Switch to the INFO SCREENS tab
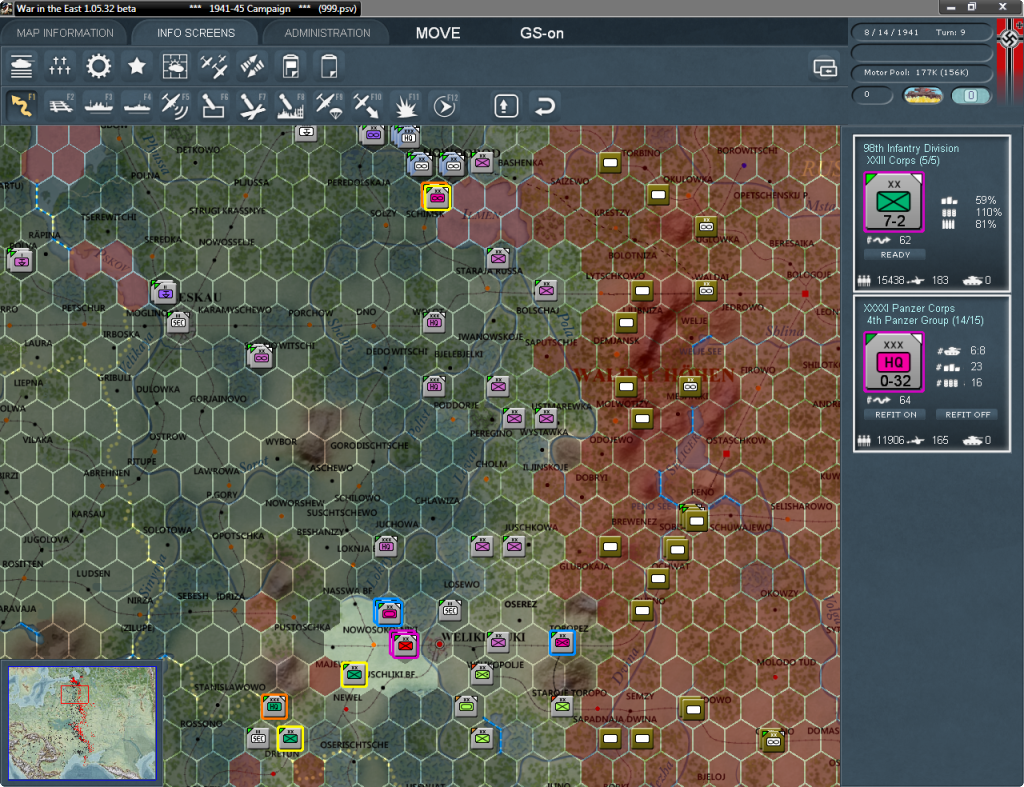 (x=195, y=33)
